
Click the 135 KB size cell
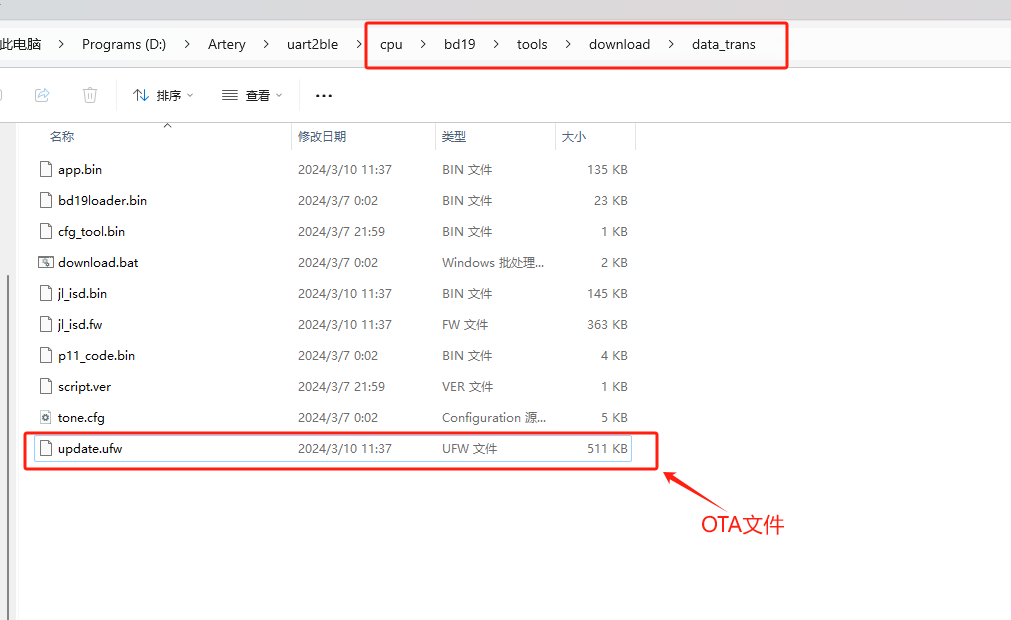(x=607, y=170)
